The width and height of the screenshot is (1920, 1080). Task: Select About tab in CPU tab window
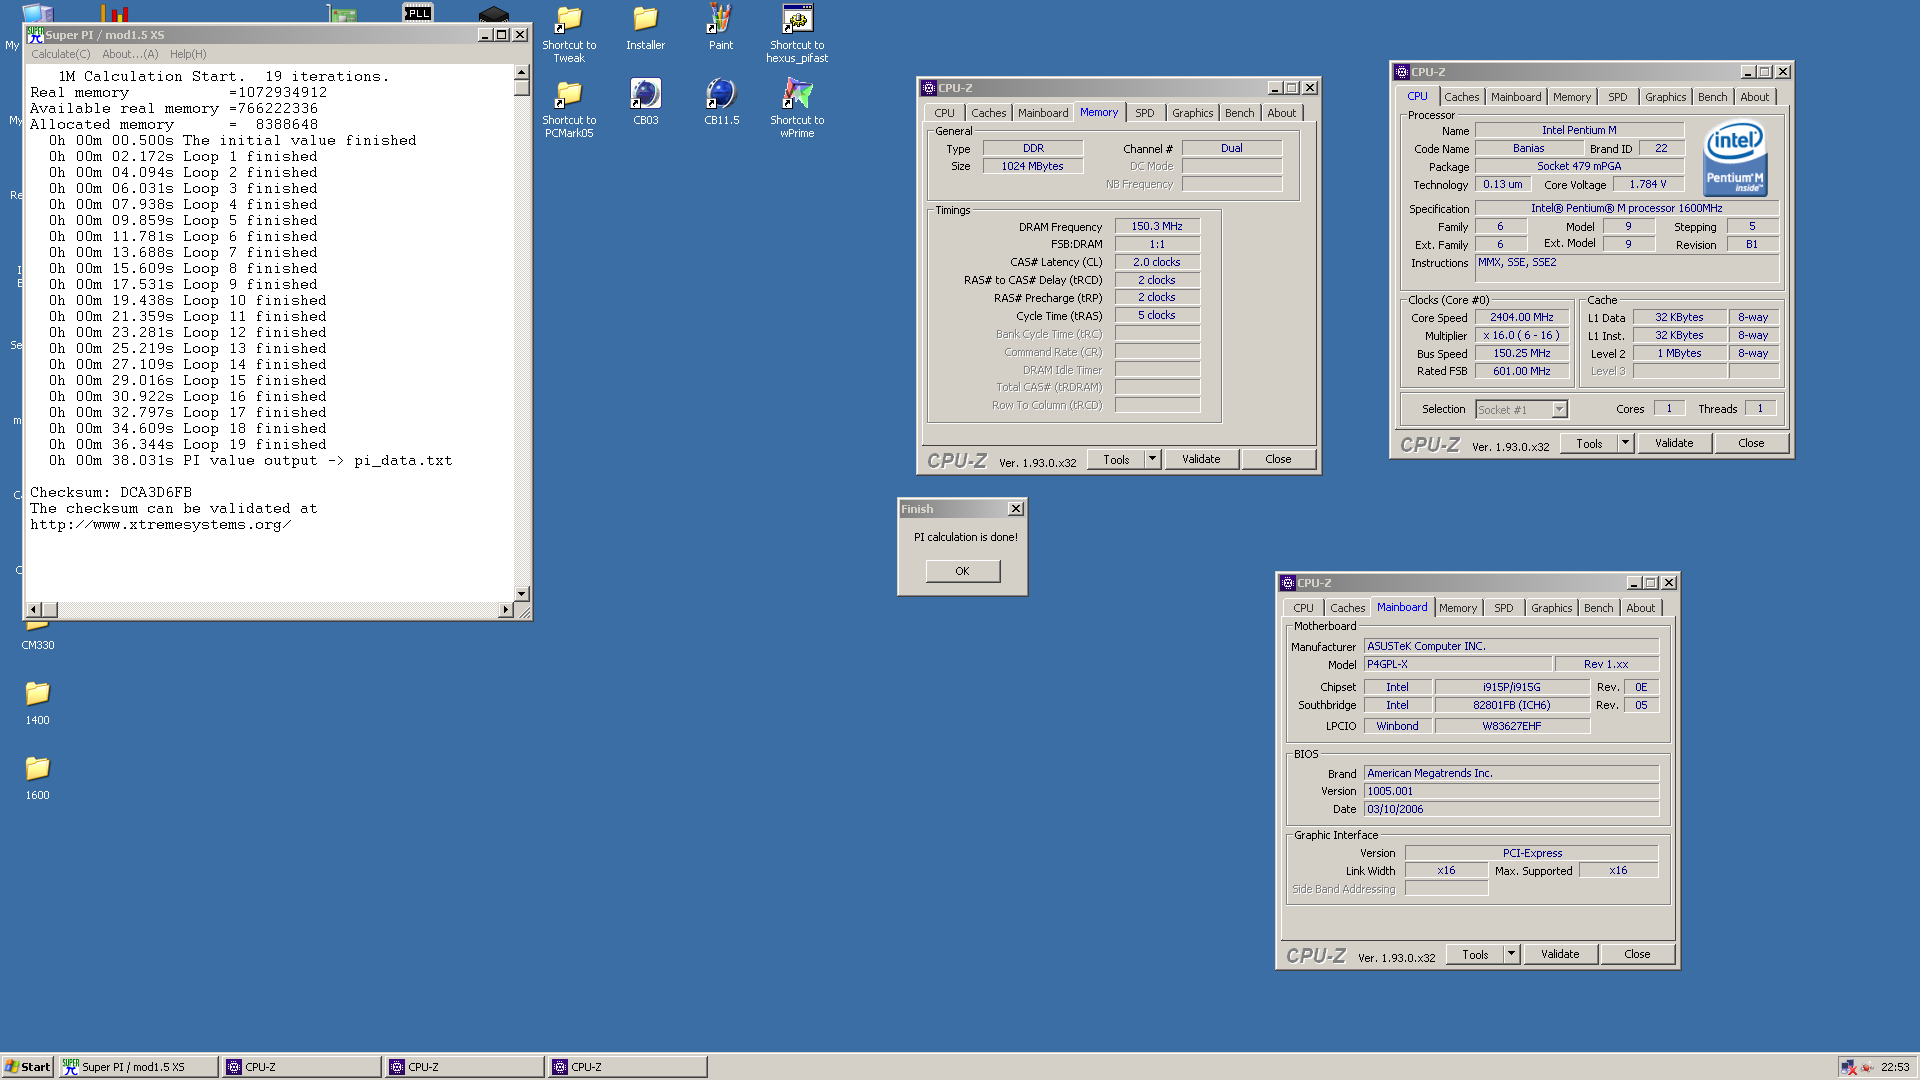coord(1754,97)
